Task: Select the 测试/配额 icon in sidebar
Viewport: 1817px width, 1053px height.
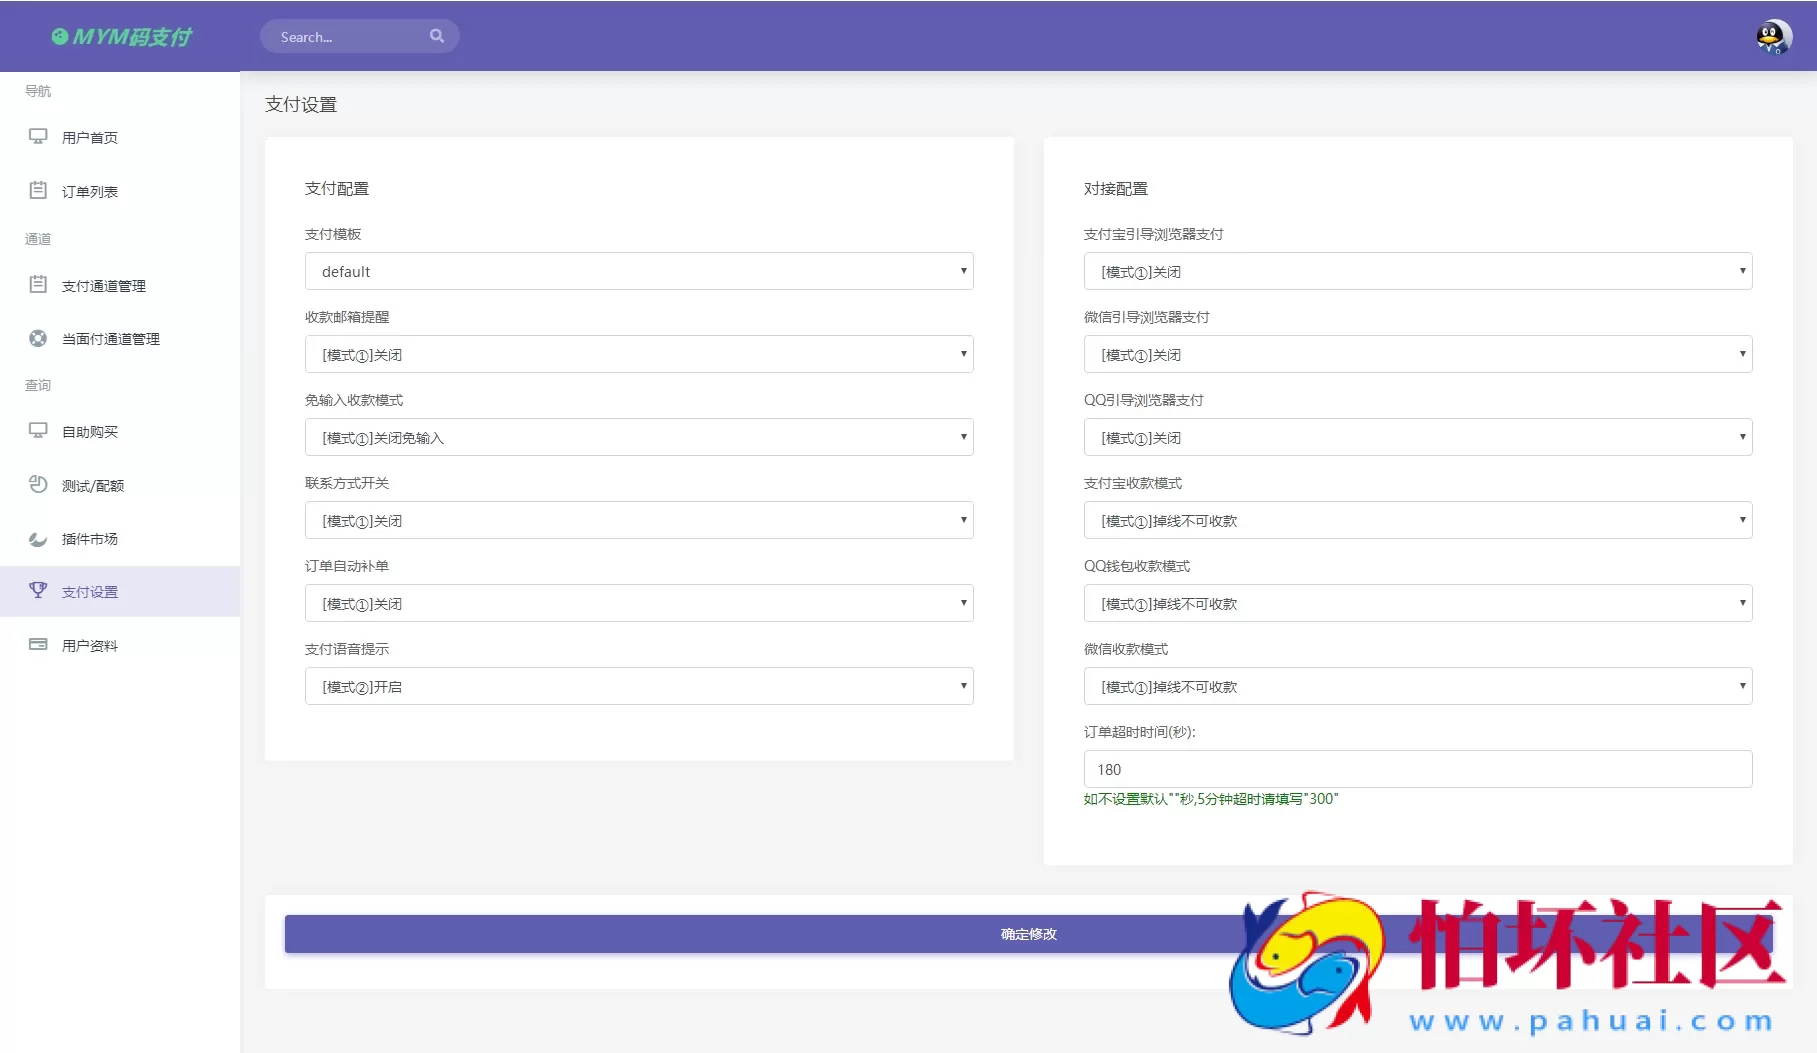Action: coord(38,485)
